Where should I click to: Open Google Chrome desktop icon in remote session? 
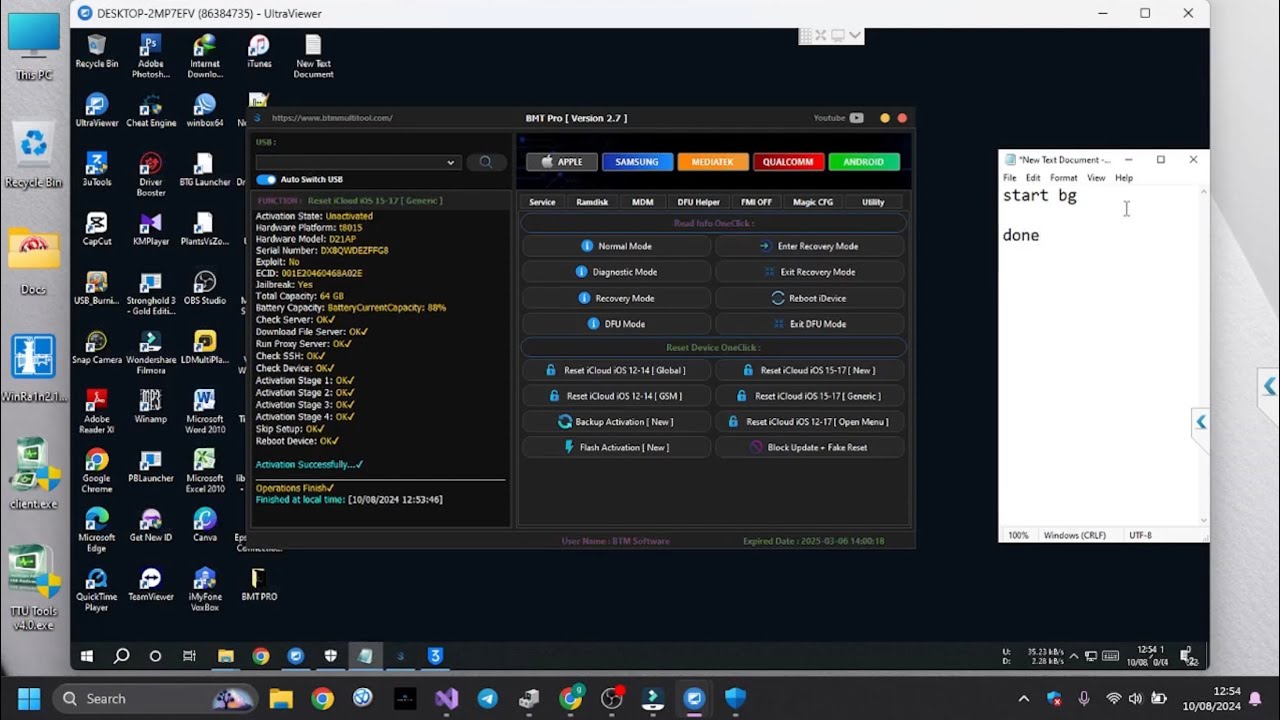tap(97, 471)
